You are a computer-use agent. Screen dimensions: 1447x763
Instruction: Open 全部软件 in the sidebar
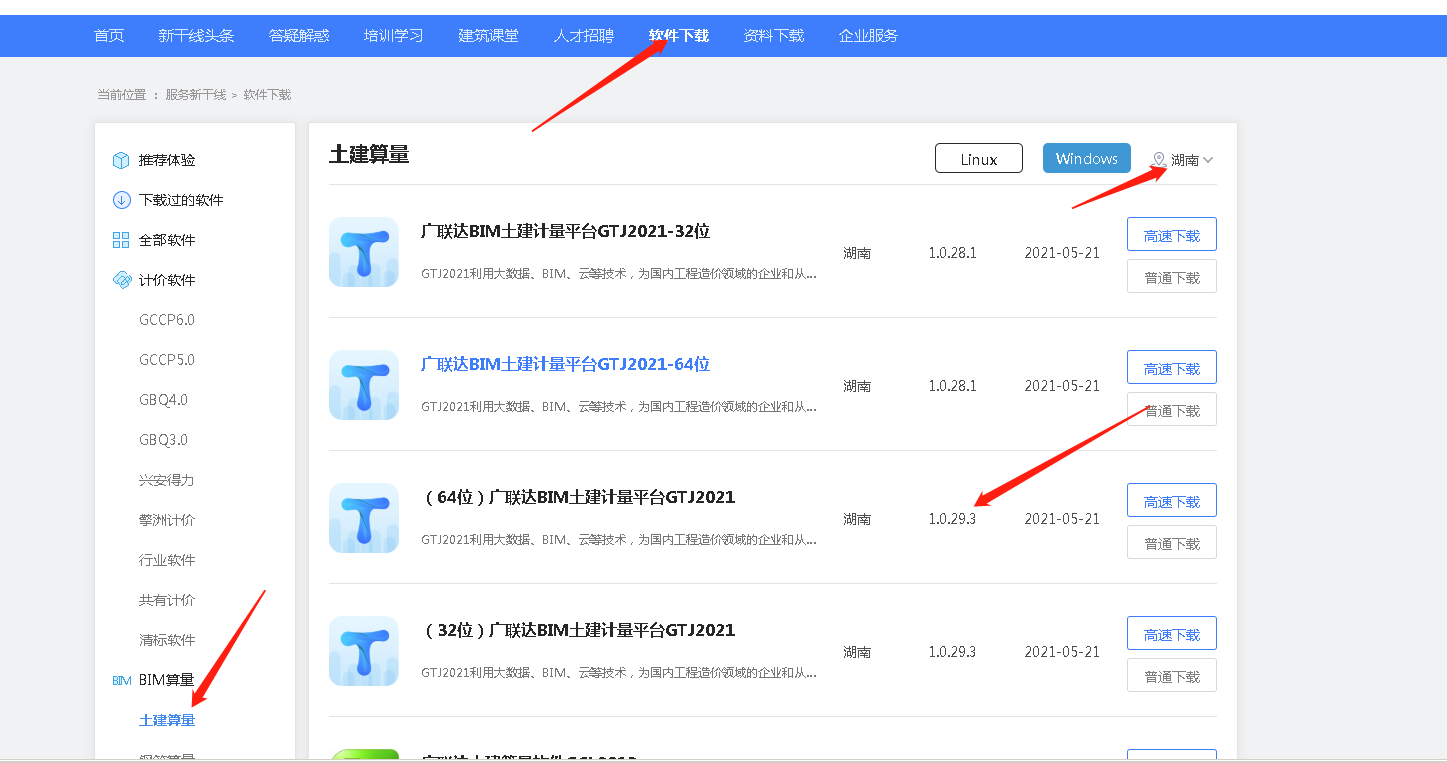click(167, 240)
